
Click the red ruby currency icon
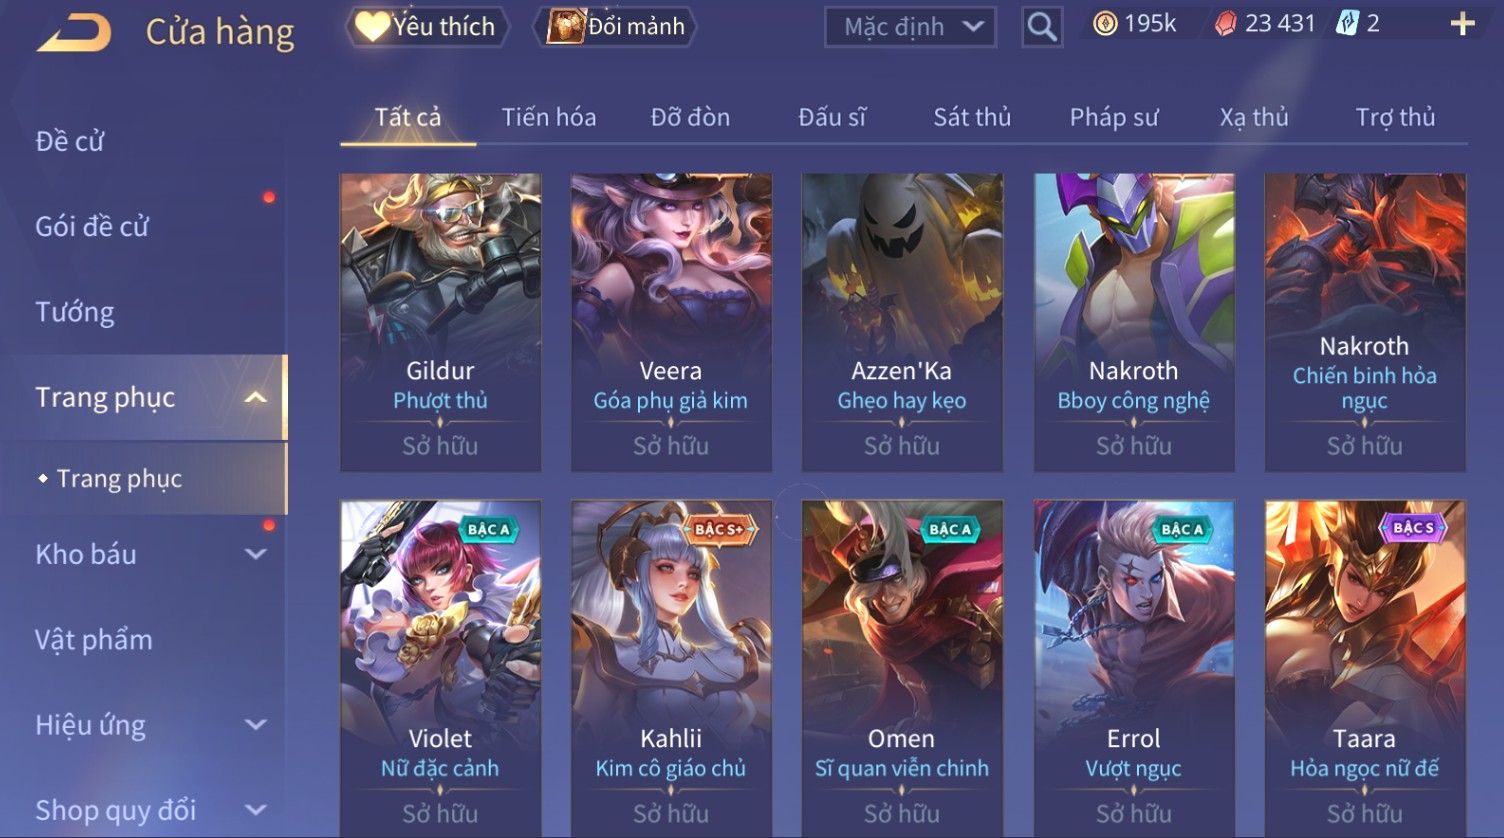1225,24
